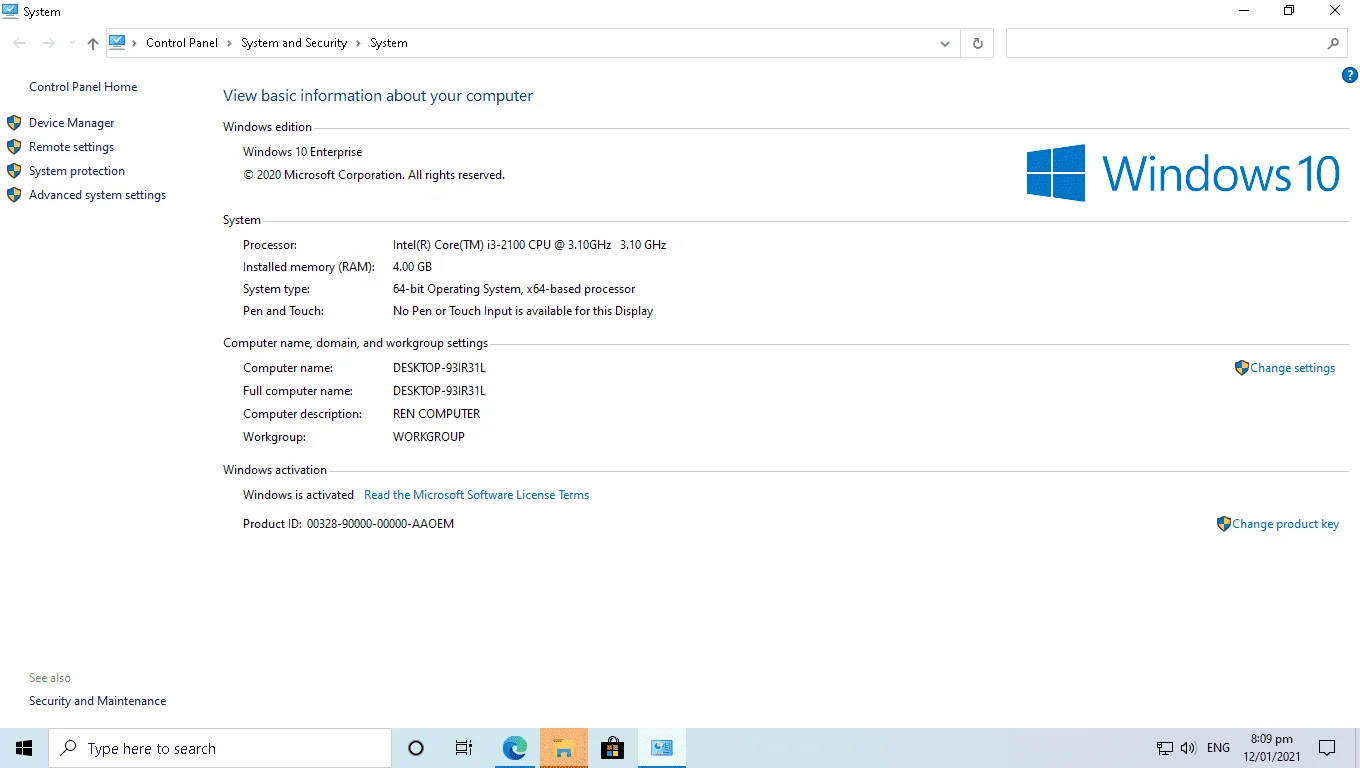Read the Microsoft Software License Terms
The width and height of the screenshot is (1360, 768).
[476, 495]
